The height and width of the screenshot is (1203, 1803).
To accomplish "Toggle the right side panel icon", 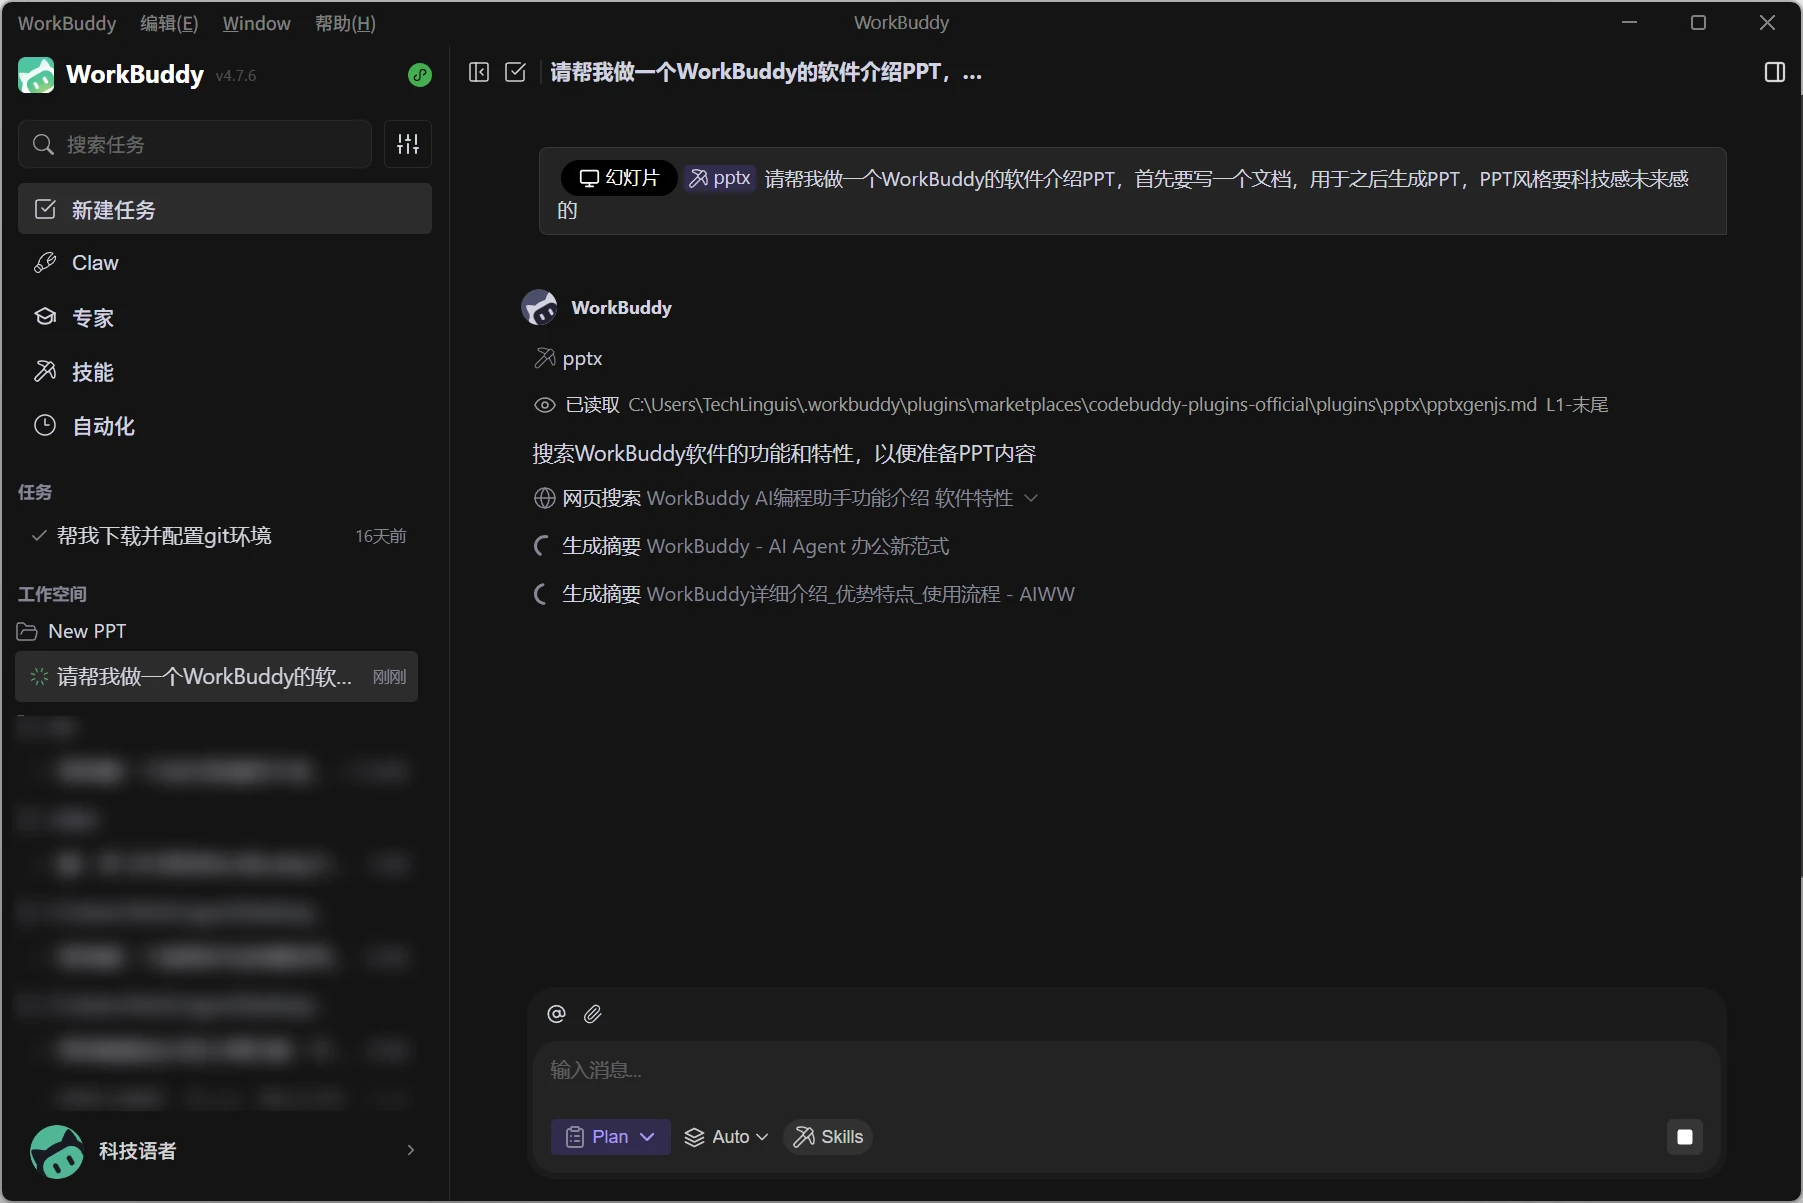I will pos(1774,72).
